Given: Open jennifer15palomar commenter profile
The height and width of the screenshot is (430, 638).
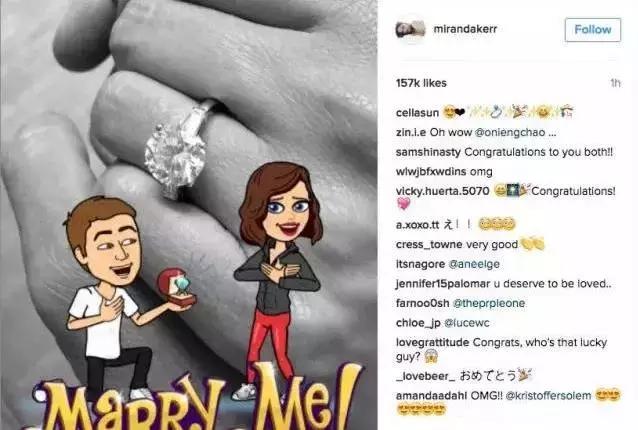Looking at the screenshot, I should pyautogui.click(x=443, y=284).
